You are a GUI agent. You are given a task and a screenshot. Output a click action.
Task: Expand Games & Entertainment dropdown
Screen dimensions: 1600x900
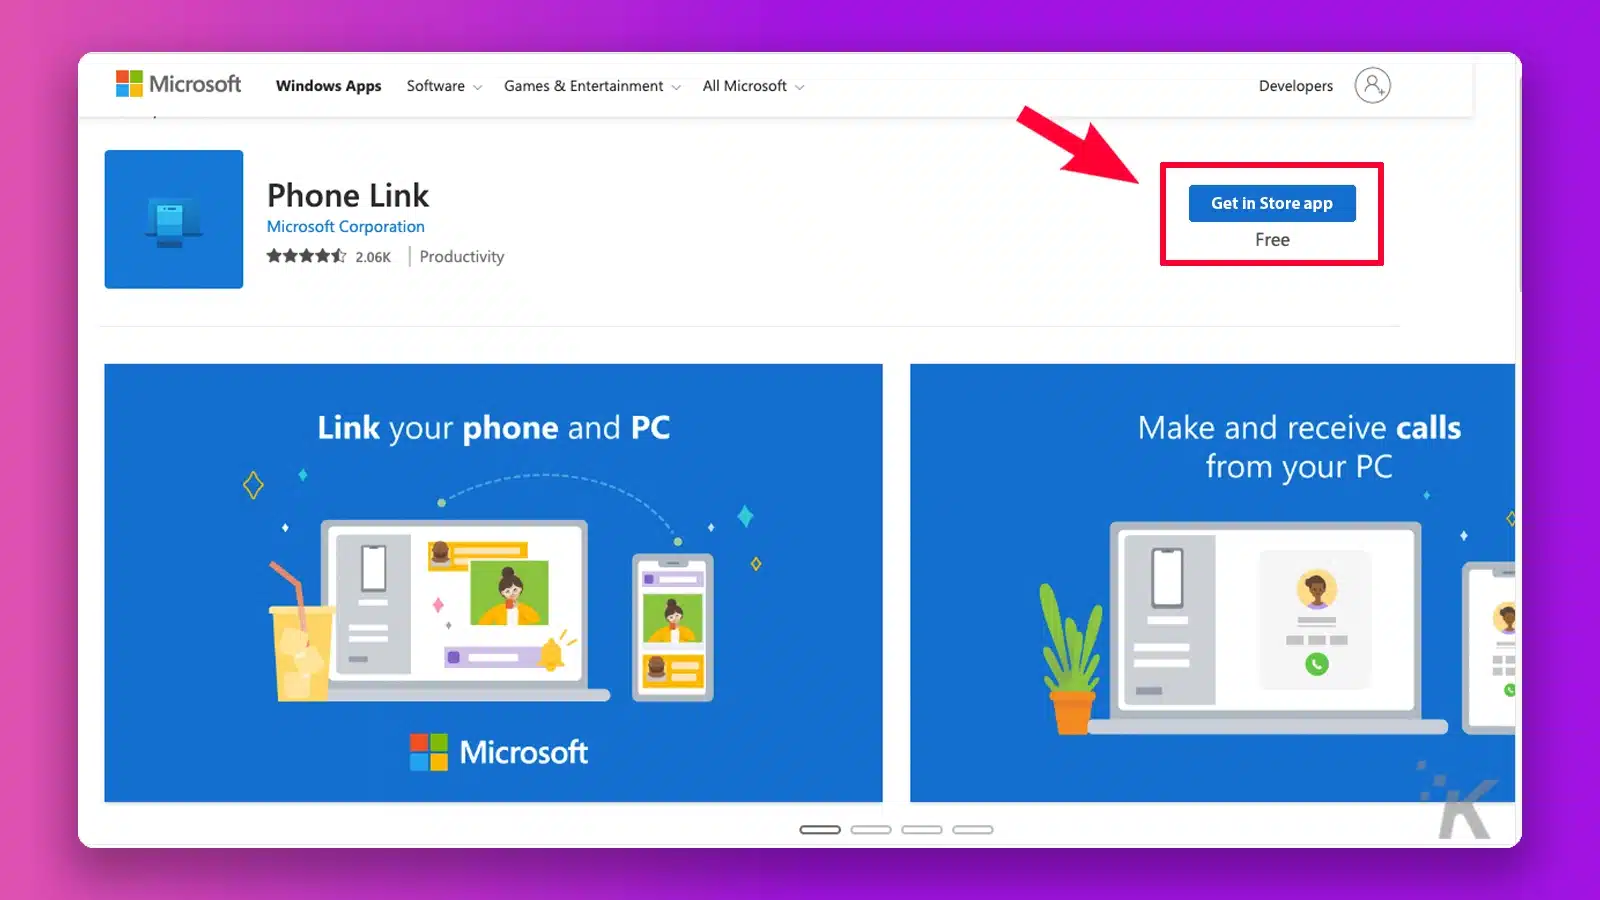click(592, 86)
